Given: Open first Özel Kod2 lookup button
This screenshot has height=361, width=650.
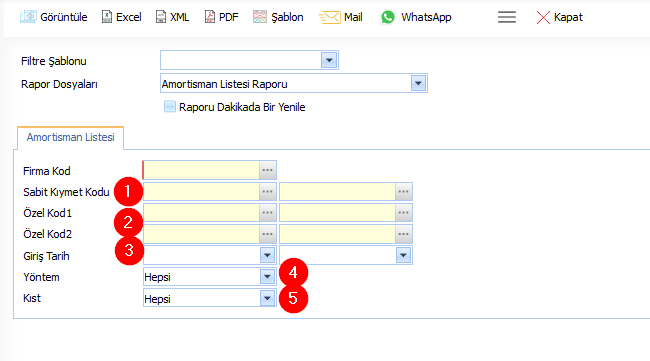Looking at the screenshot, I should 267,234.
